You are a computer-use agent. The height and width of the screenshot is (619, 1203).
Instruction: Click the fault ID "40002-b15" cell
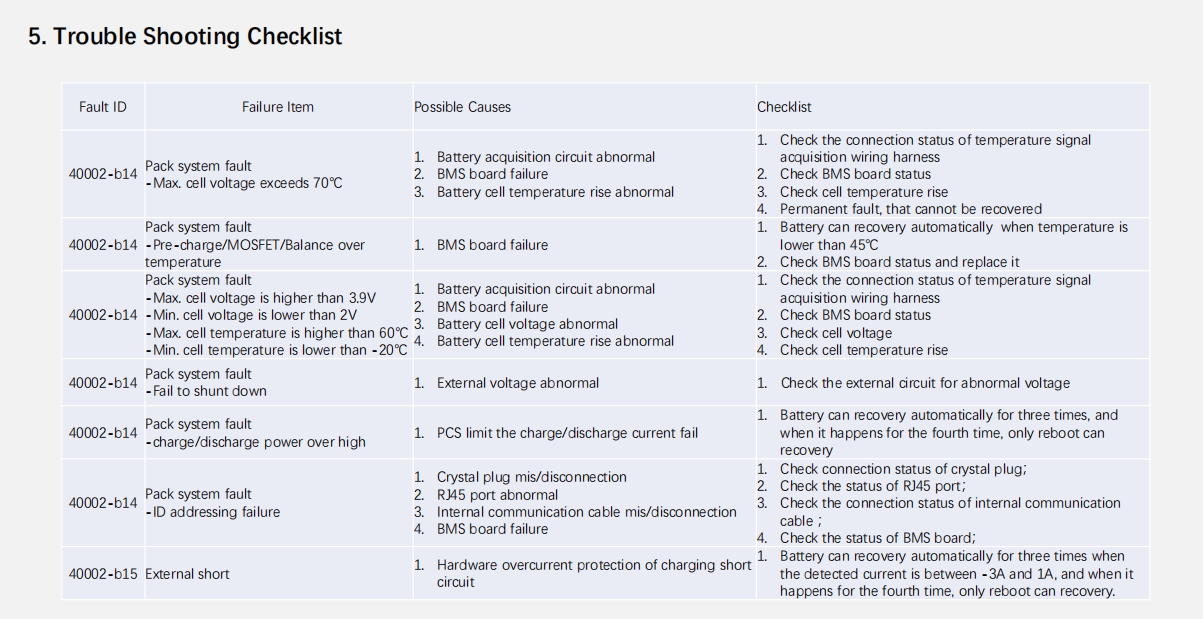tap(103, 574)
